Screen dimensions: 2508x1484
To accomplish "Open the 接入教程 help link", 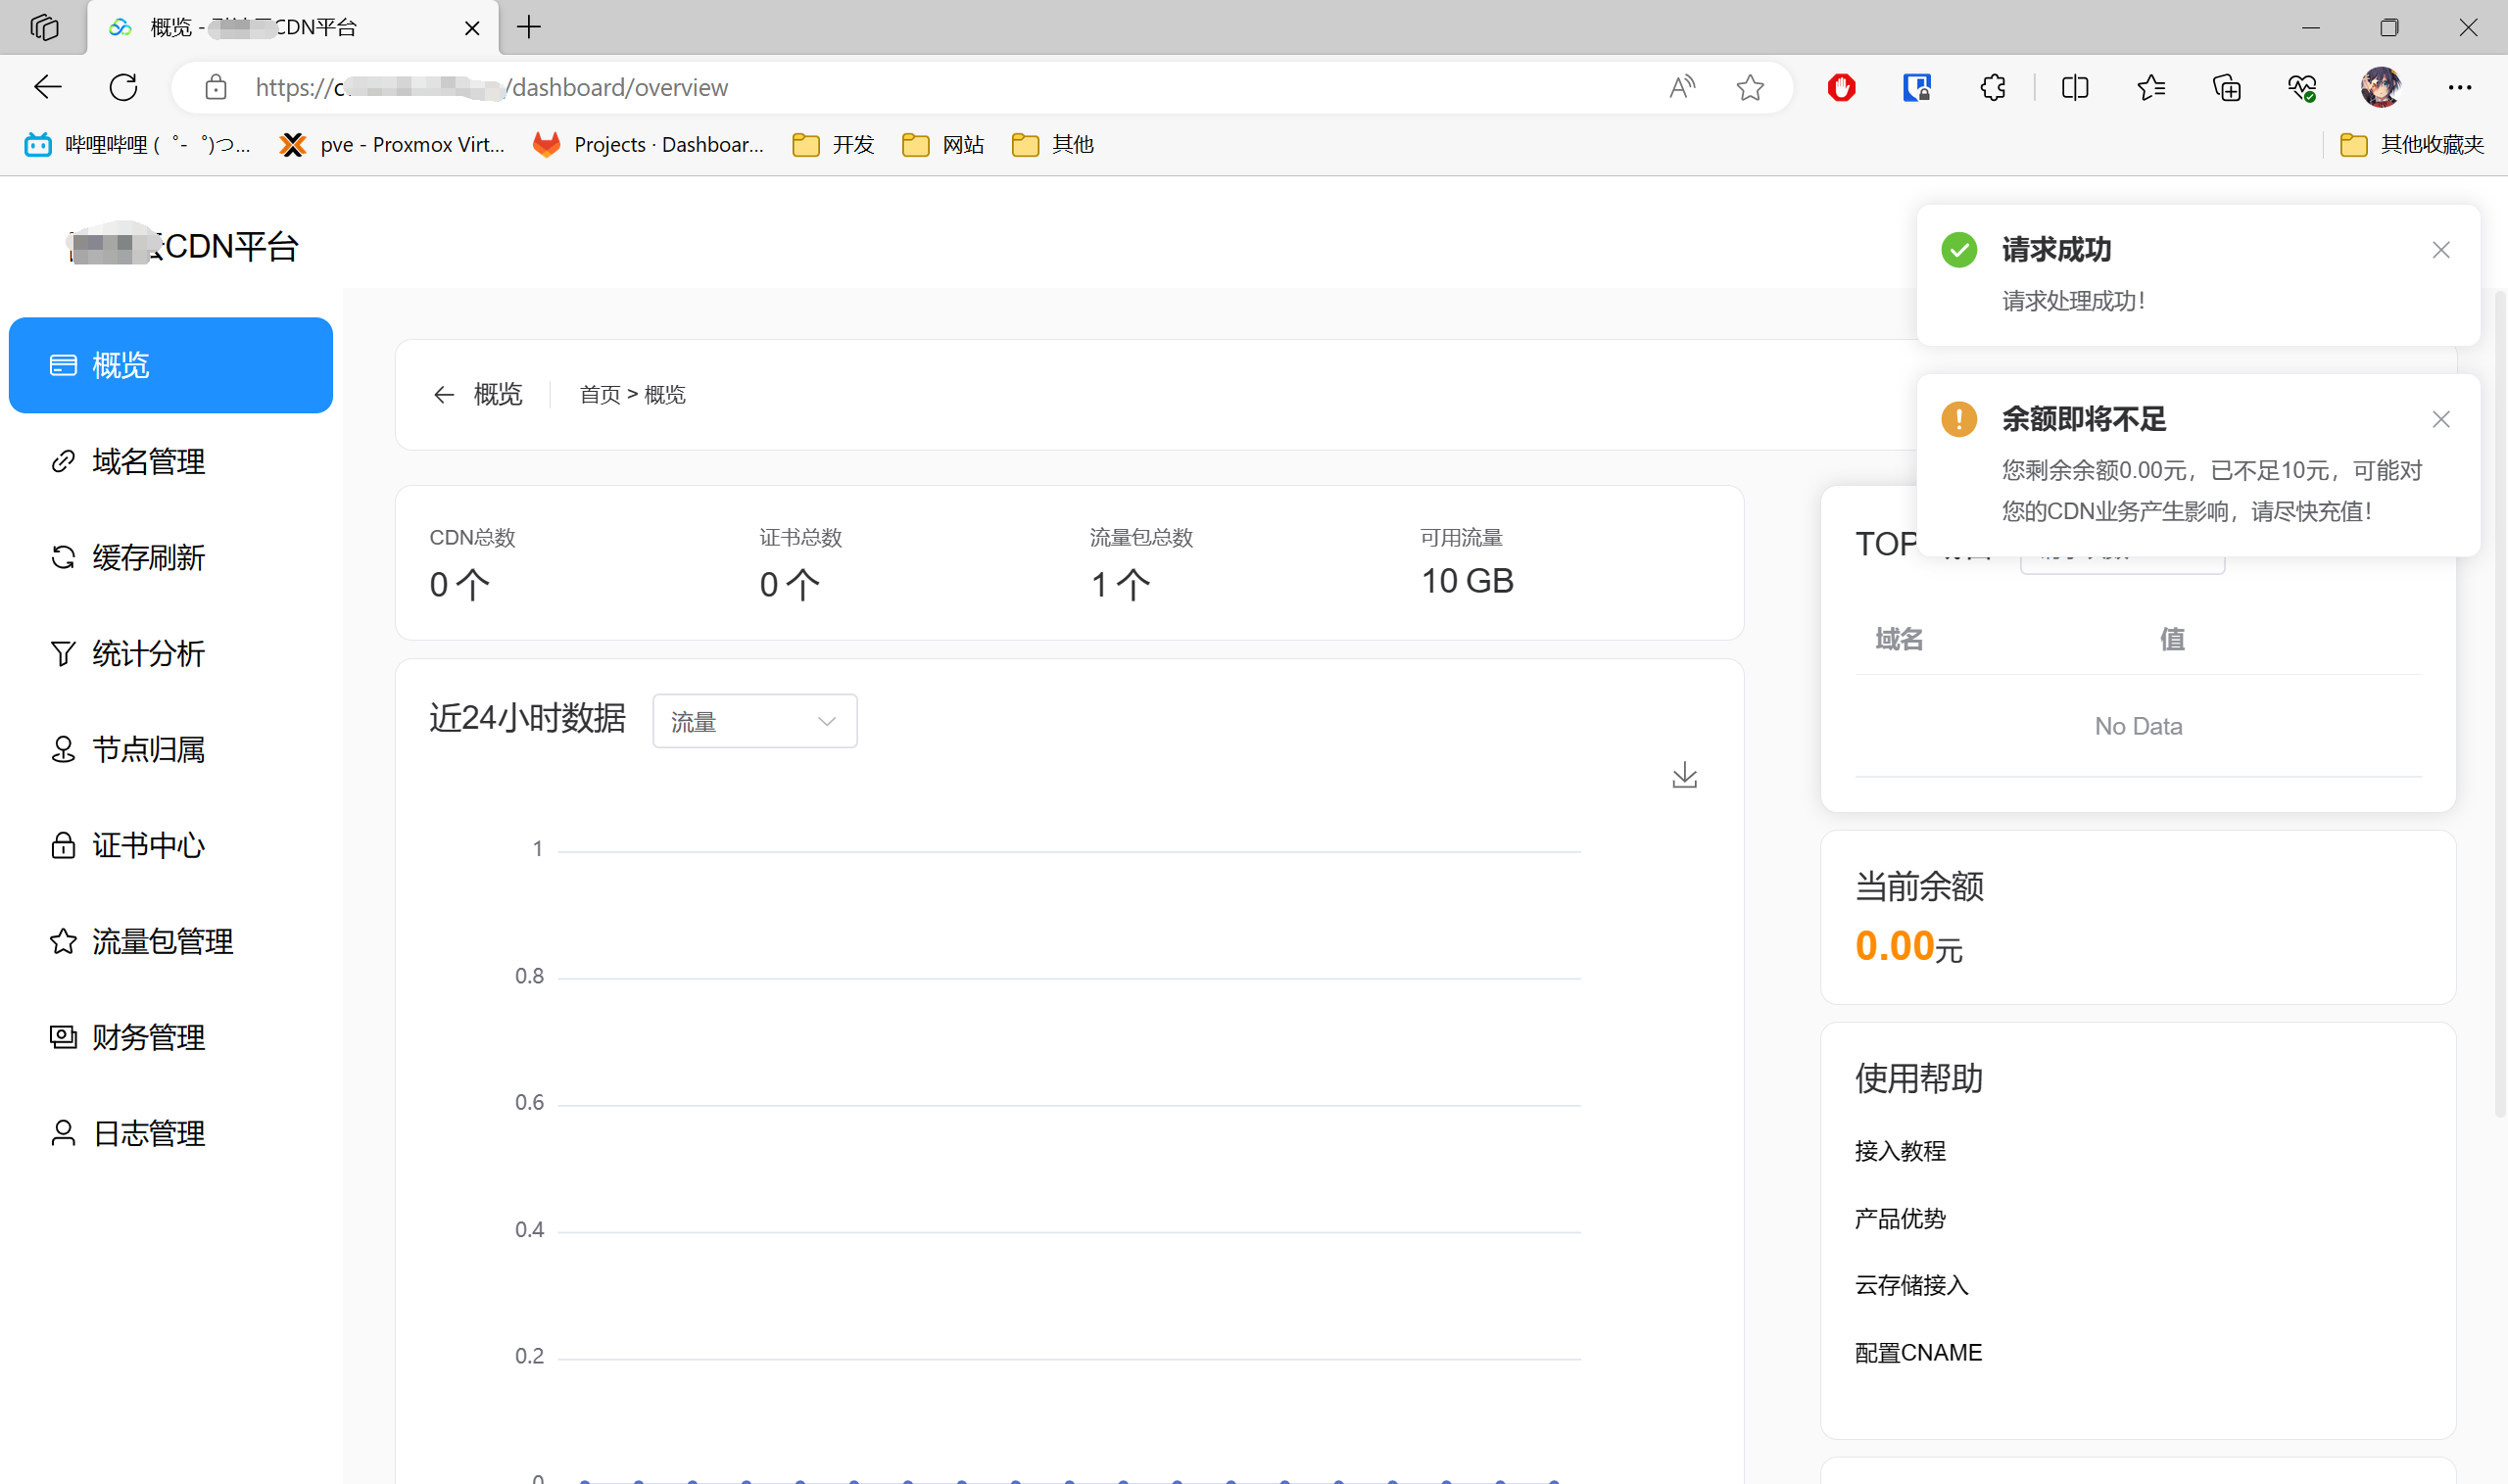I will (x=1899, y=1151).
